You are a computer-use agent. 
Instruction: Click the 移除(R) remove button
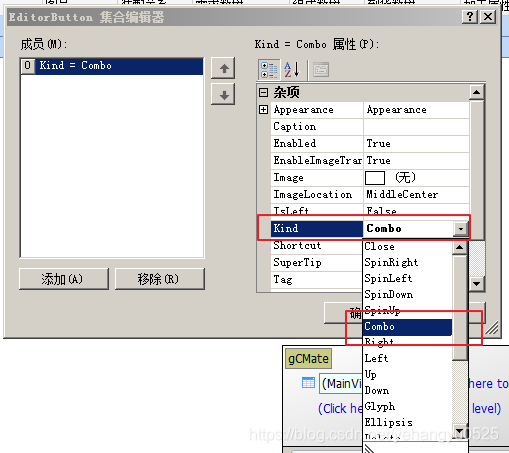click(160, 279)
